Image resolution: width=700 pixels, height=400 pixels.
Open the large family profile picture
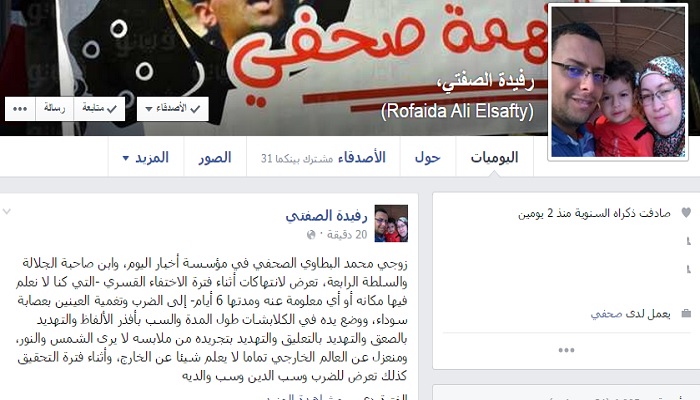tap(618, 82)
